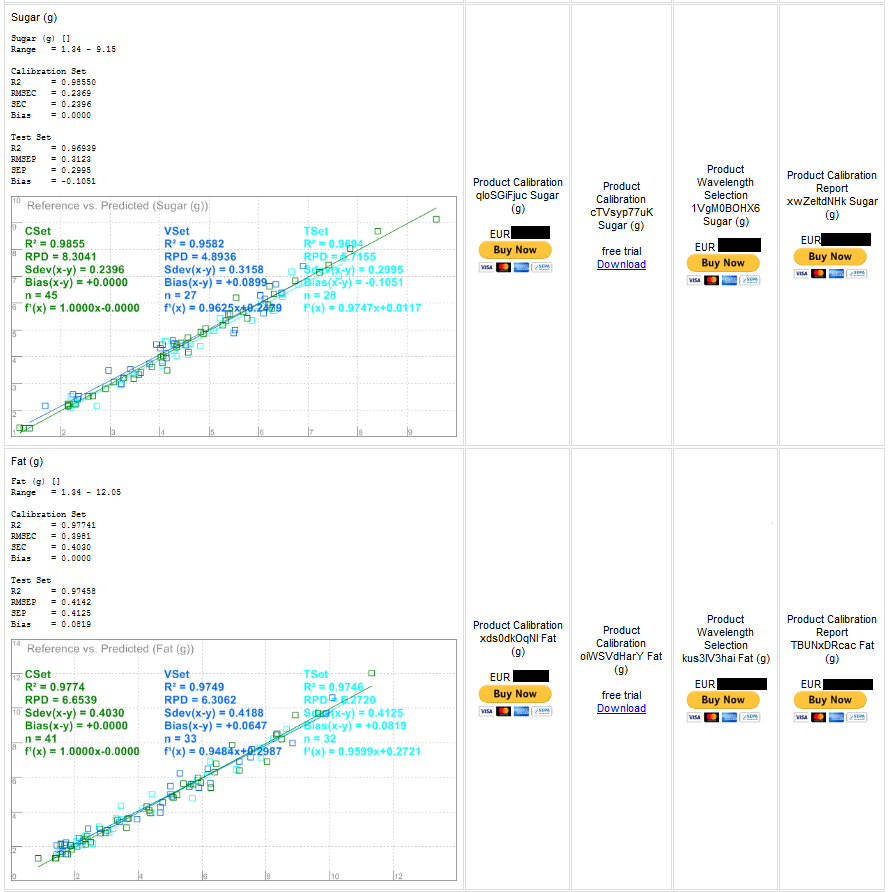The image size is (891, 892).
Task: Click SEPA icon under Sugar Calibration Report
Action: point(856,274)
